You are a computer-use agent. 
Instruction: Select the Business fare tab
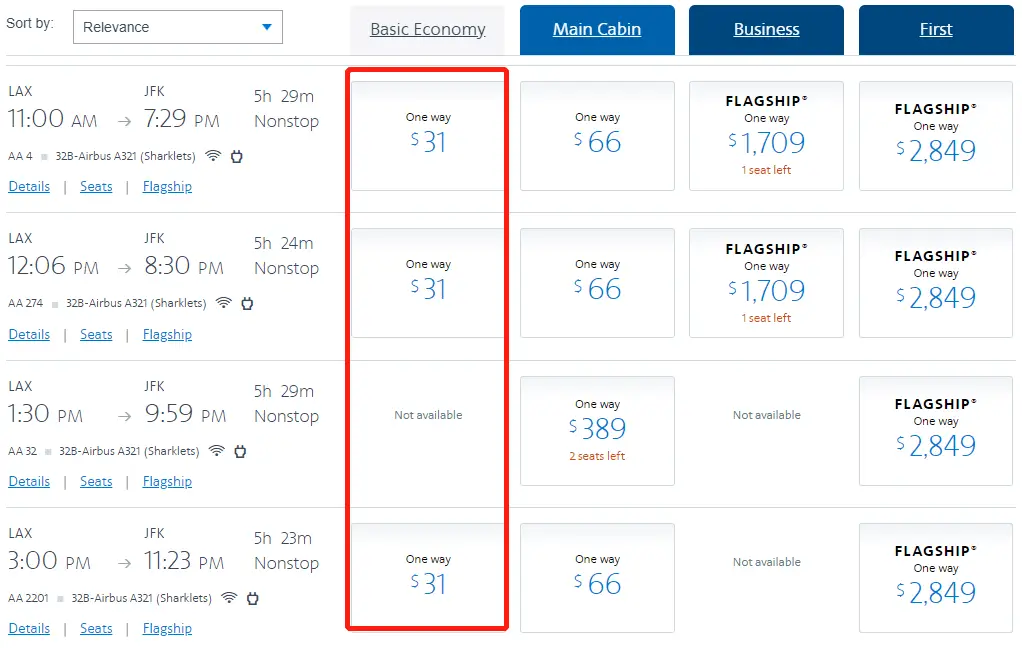[766, 30]
